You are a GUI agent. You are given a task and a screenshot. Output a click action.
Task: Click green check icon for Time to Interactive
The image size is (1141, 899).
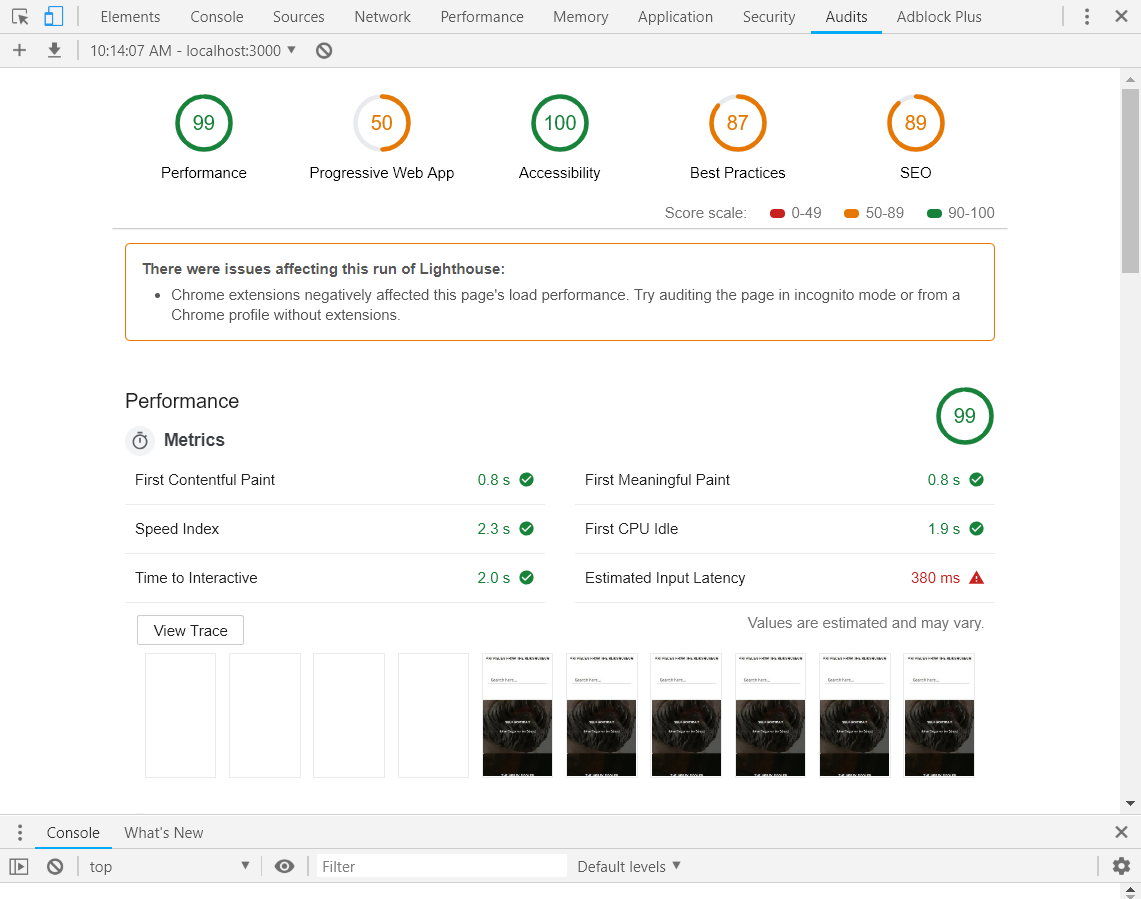527,577
